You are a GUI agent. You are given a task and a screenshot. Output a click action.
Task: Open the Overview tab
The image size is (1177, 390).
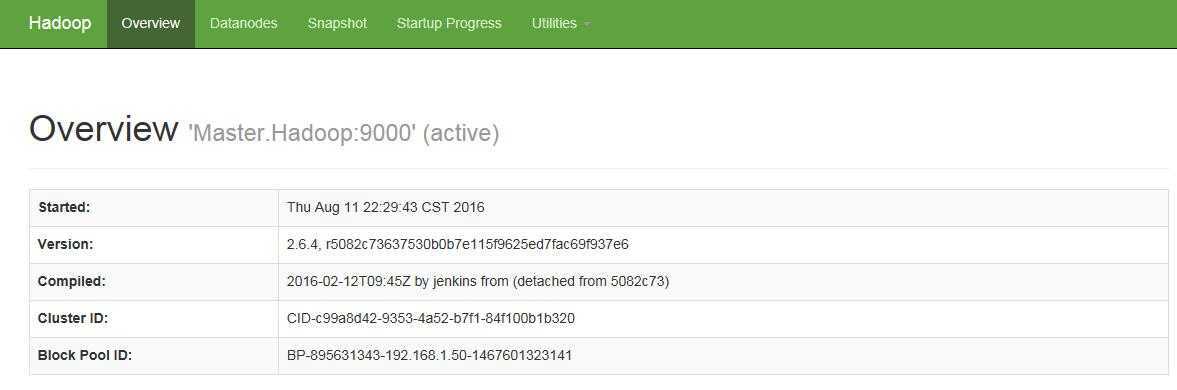pos(151,23)
